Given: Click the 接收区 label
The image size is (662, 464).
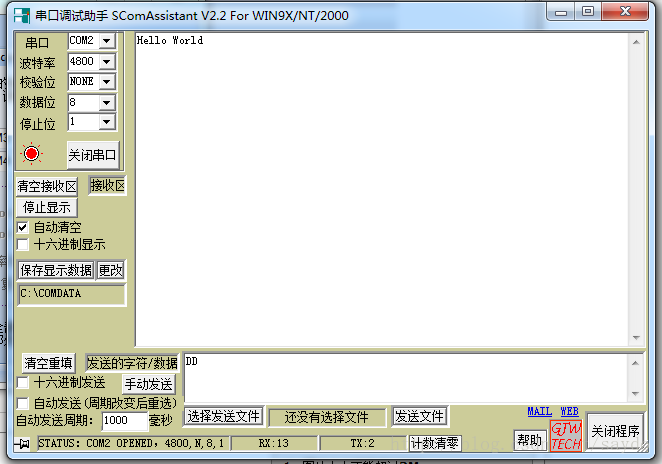Looking at the screenshot, I should click(107, 186).
